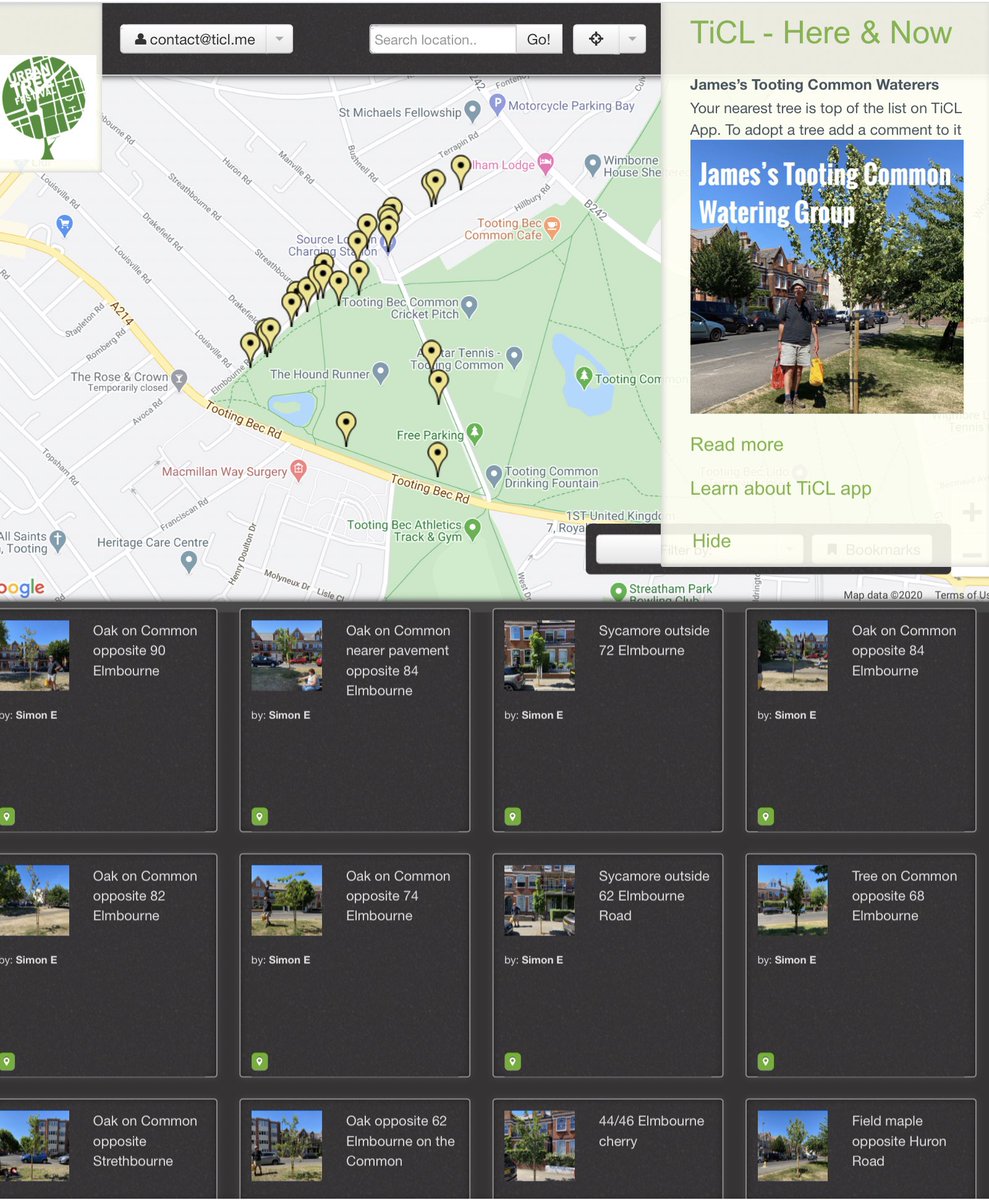Open 'Oak on Common opposite 82 Elmbourne' title
989x1200 pixels.
[x=145, y=895]
